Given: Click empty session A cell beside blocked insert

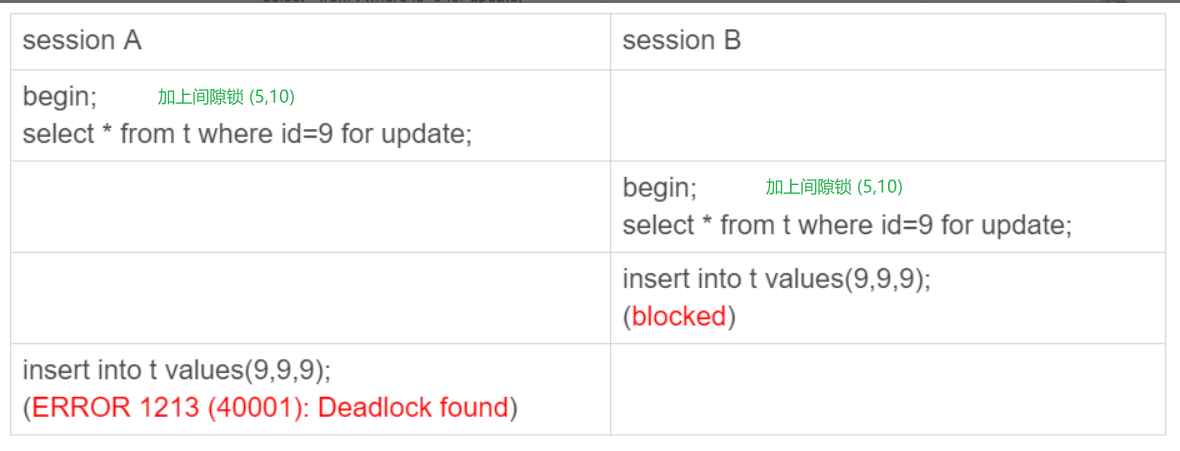Looking at the screenshot, I should [x=310, y=298].
